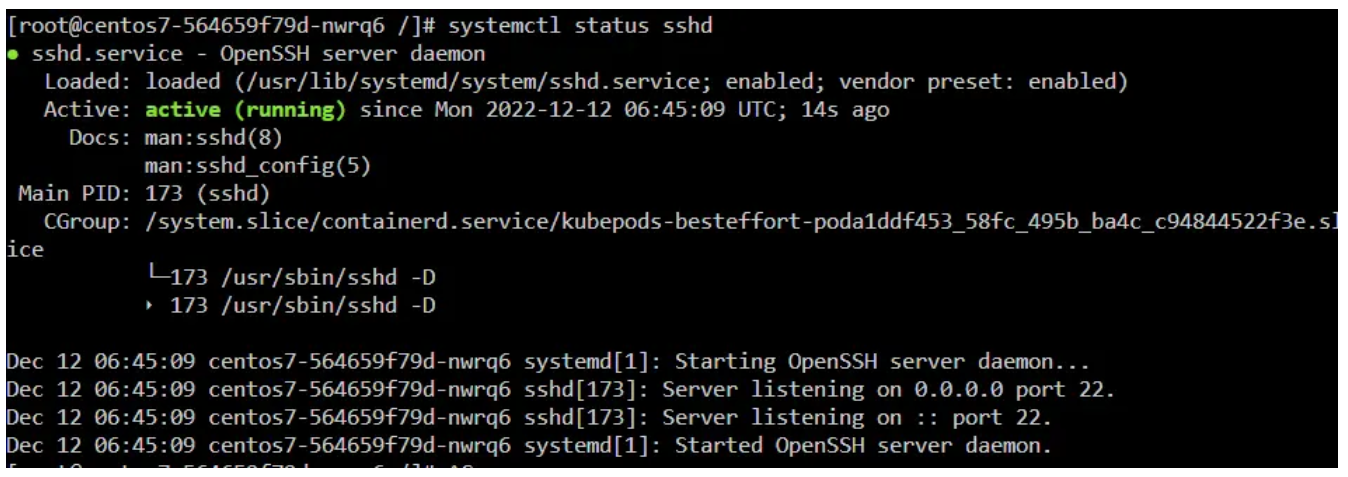Viewport: 1348px width, 477px height.
Task: Click the man:sshd_config(5) docs entry
Action: click(258, 166)
